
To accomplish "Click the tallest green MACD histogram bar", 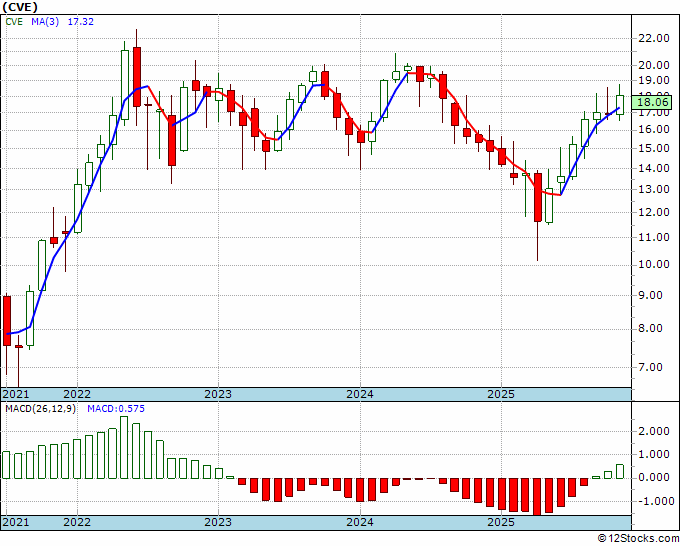I will [124, 448].
